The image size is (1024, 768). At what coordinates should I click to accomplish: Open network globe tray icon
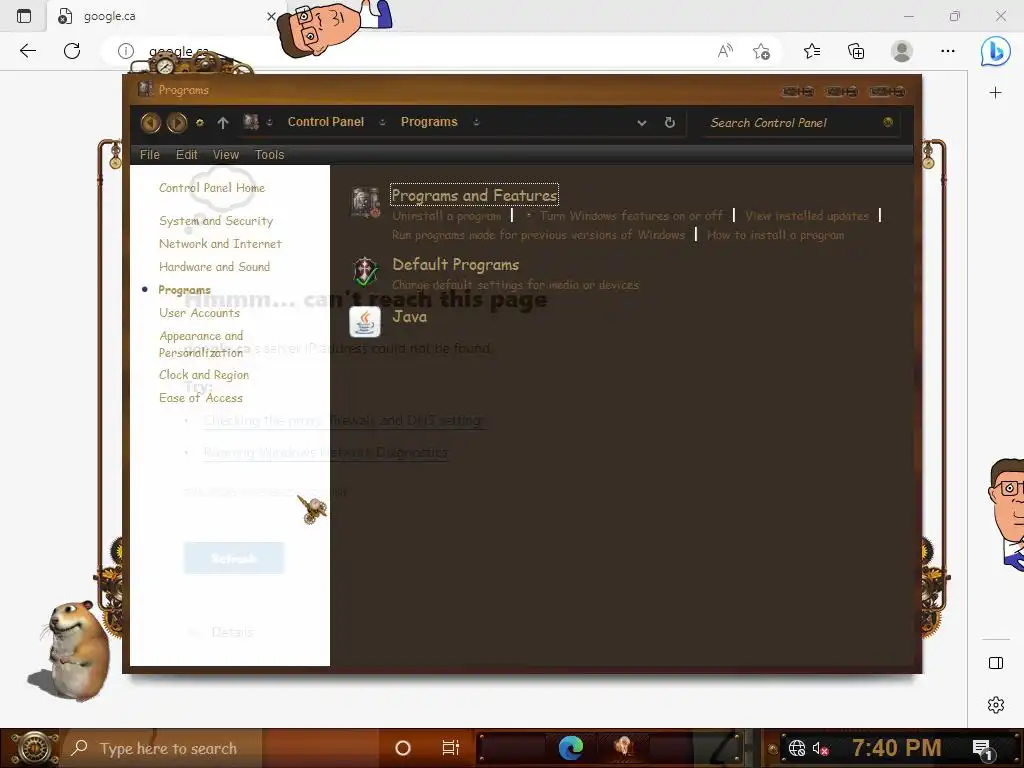pos(797,748)
